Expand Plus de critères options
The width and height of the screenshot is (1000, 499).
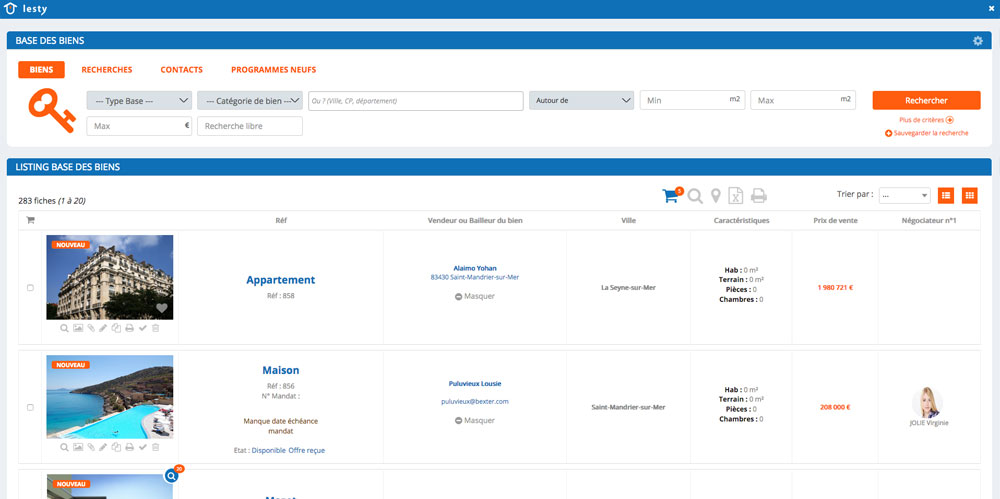(x=926, y=120)
